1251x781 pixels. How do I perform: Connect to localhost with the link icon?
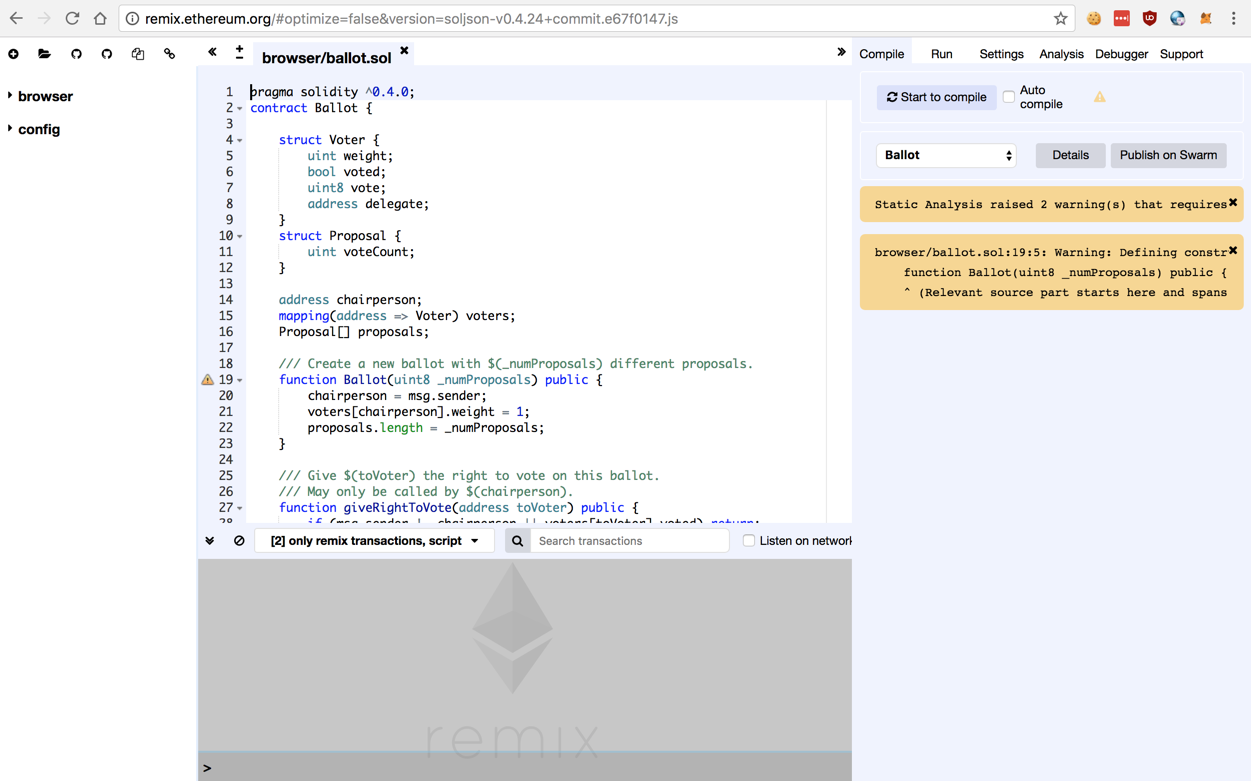point(169,54)
